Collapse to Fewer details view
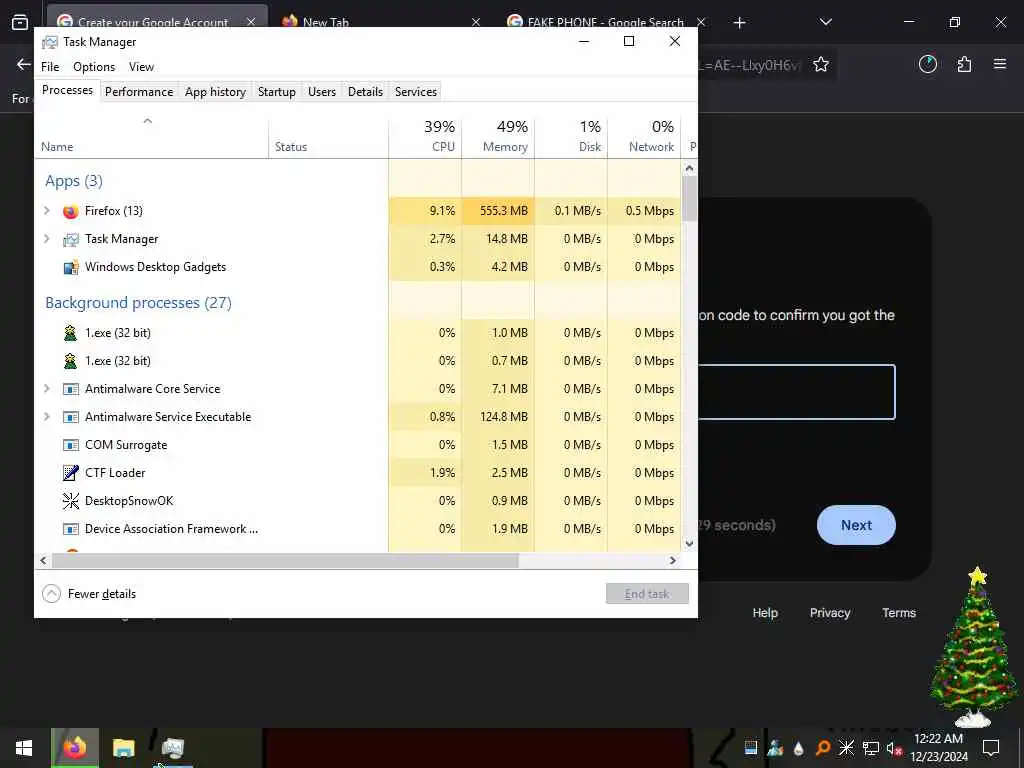Image resolution: width=1024 pixels, height=768 pixels. click(x=89, y=594)
